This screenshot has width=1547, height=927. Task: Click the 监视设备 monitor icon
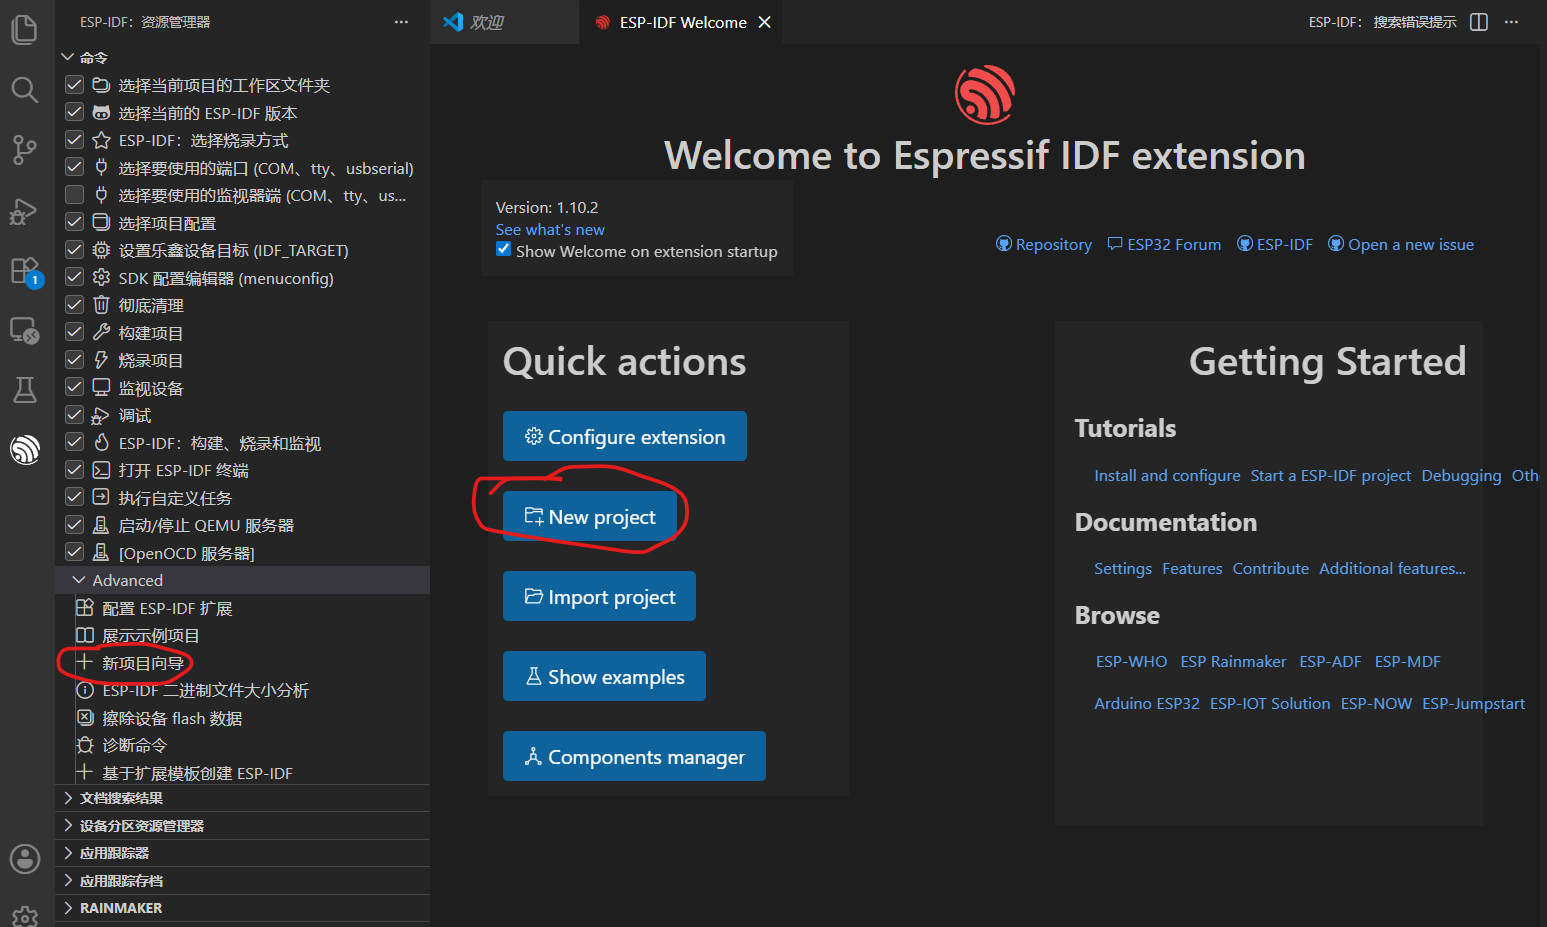[101, 388]
